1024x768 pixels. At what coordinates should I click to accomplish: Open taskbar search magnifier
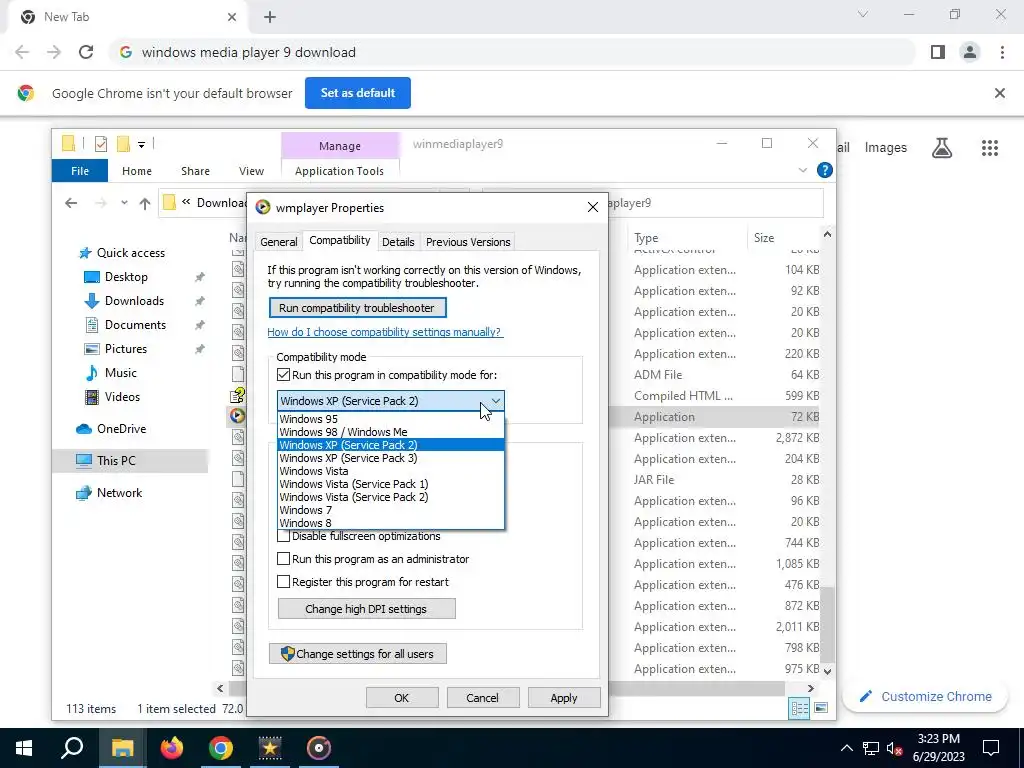pos(72,748)
